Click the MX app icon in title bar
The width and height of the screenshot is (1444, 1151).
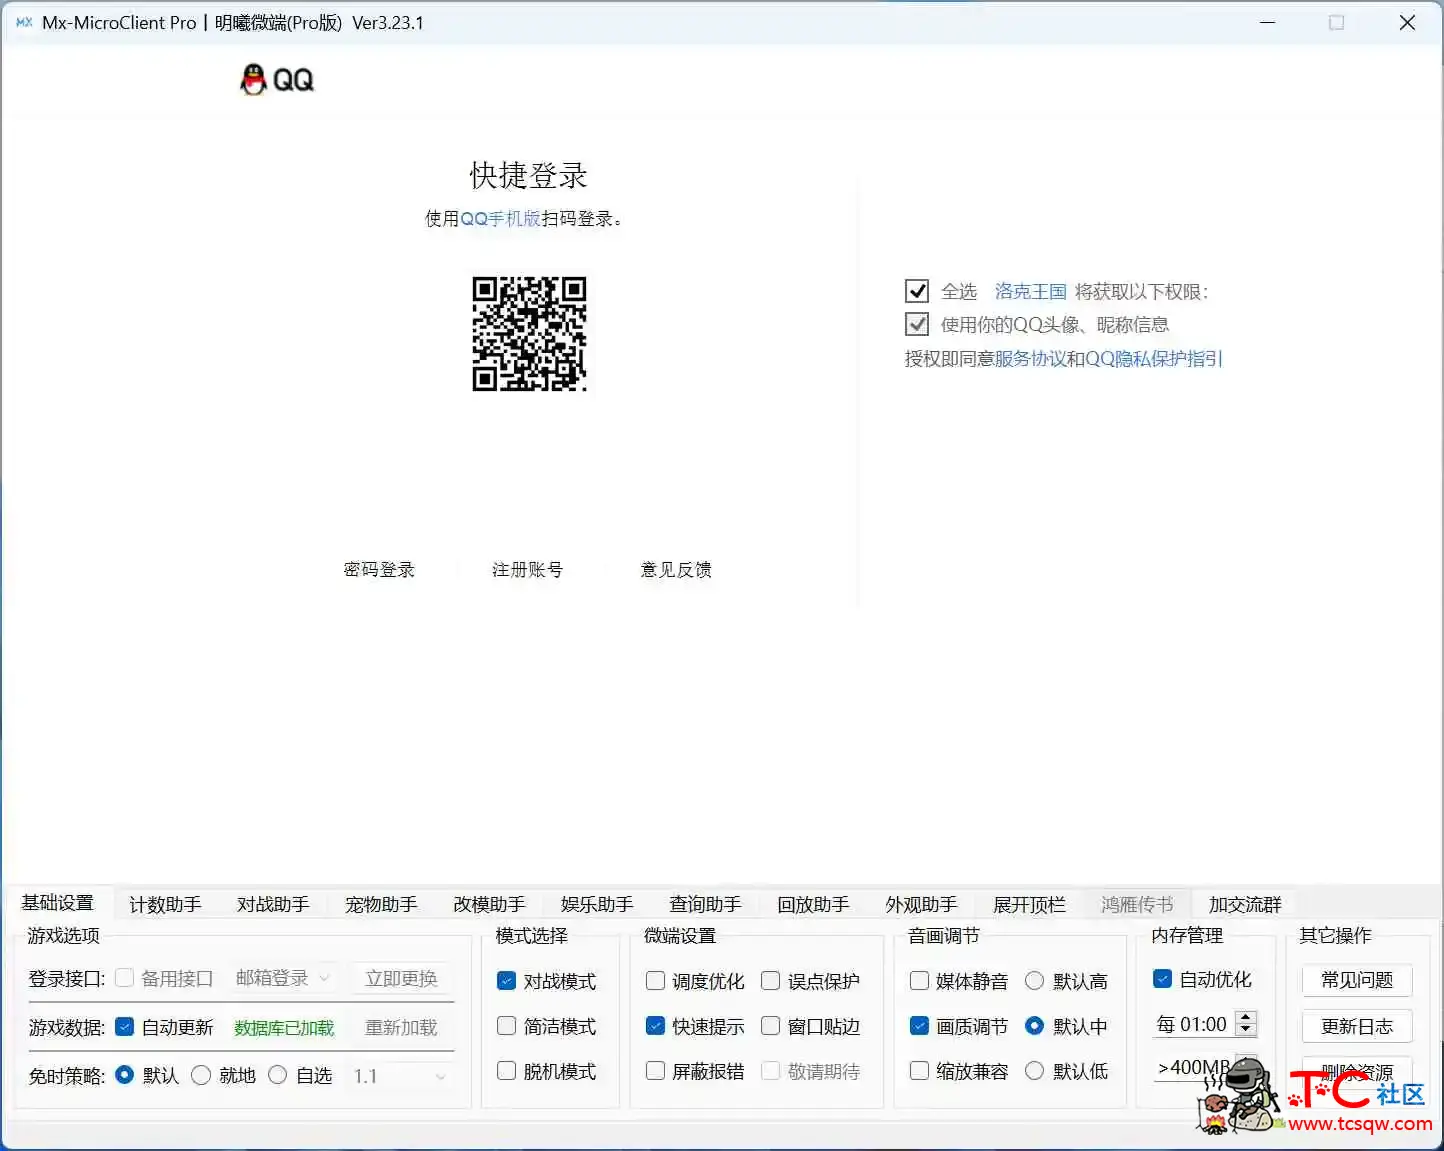[x=25, y=22]
